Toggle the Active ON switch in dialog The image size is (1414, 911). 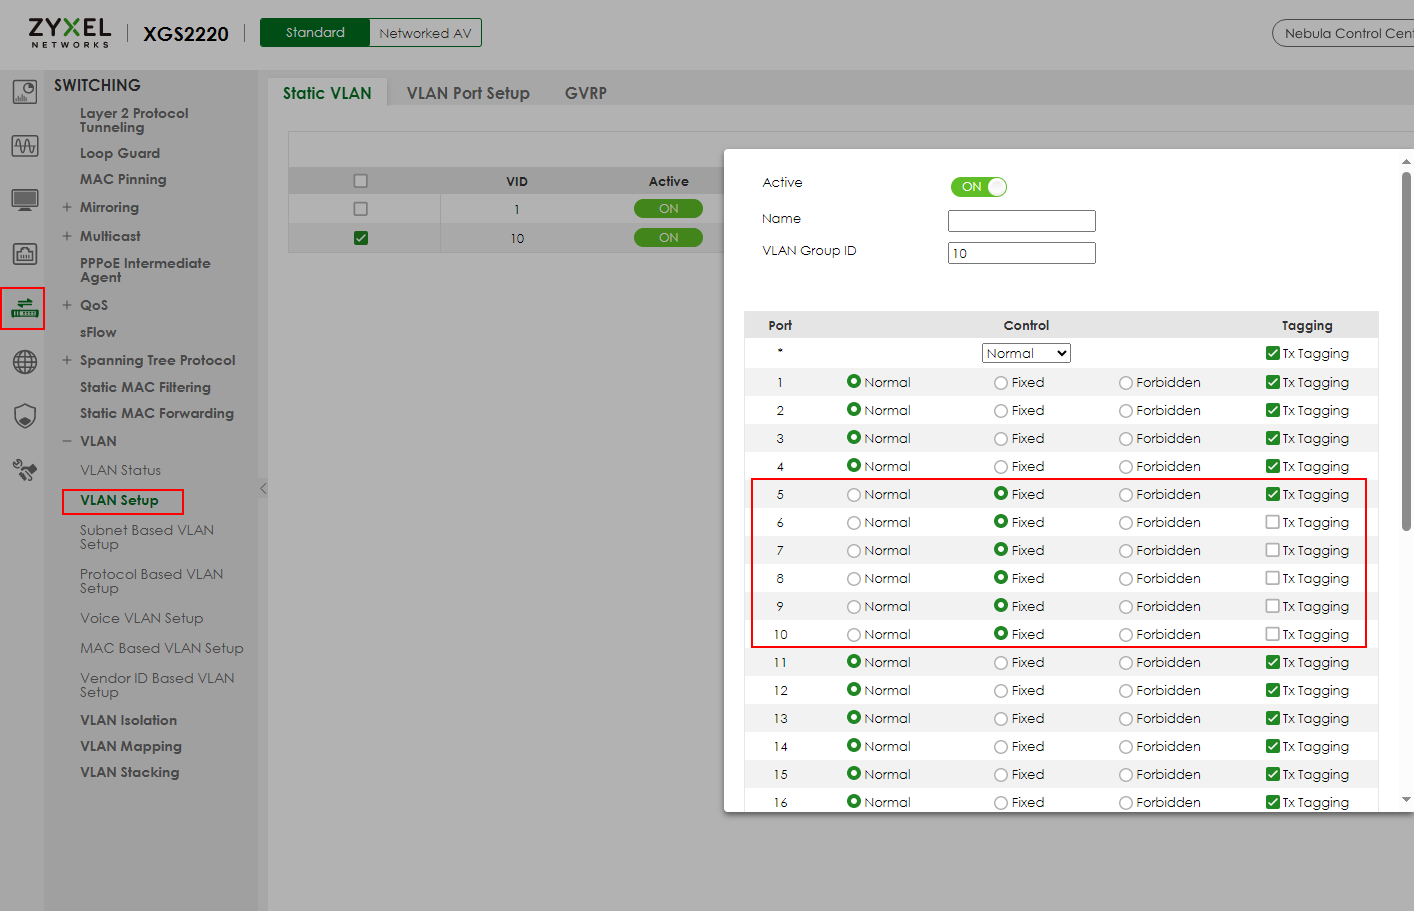978,187
